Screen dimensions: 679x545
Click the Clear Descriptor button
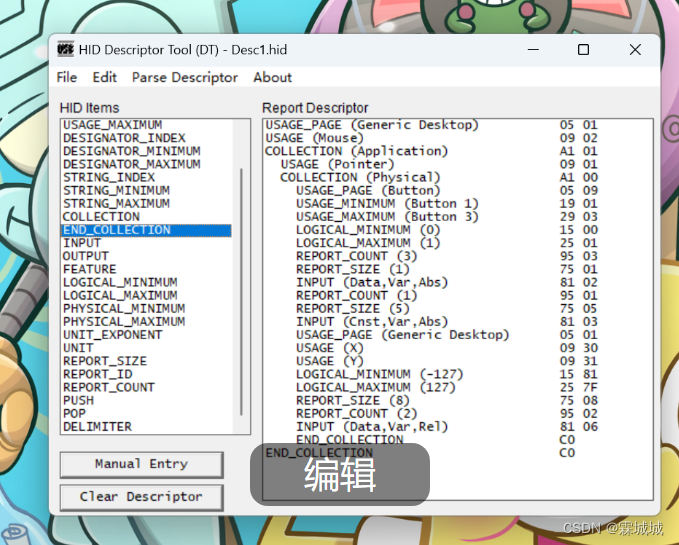click(x=142, y=497)
